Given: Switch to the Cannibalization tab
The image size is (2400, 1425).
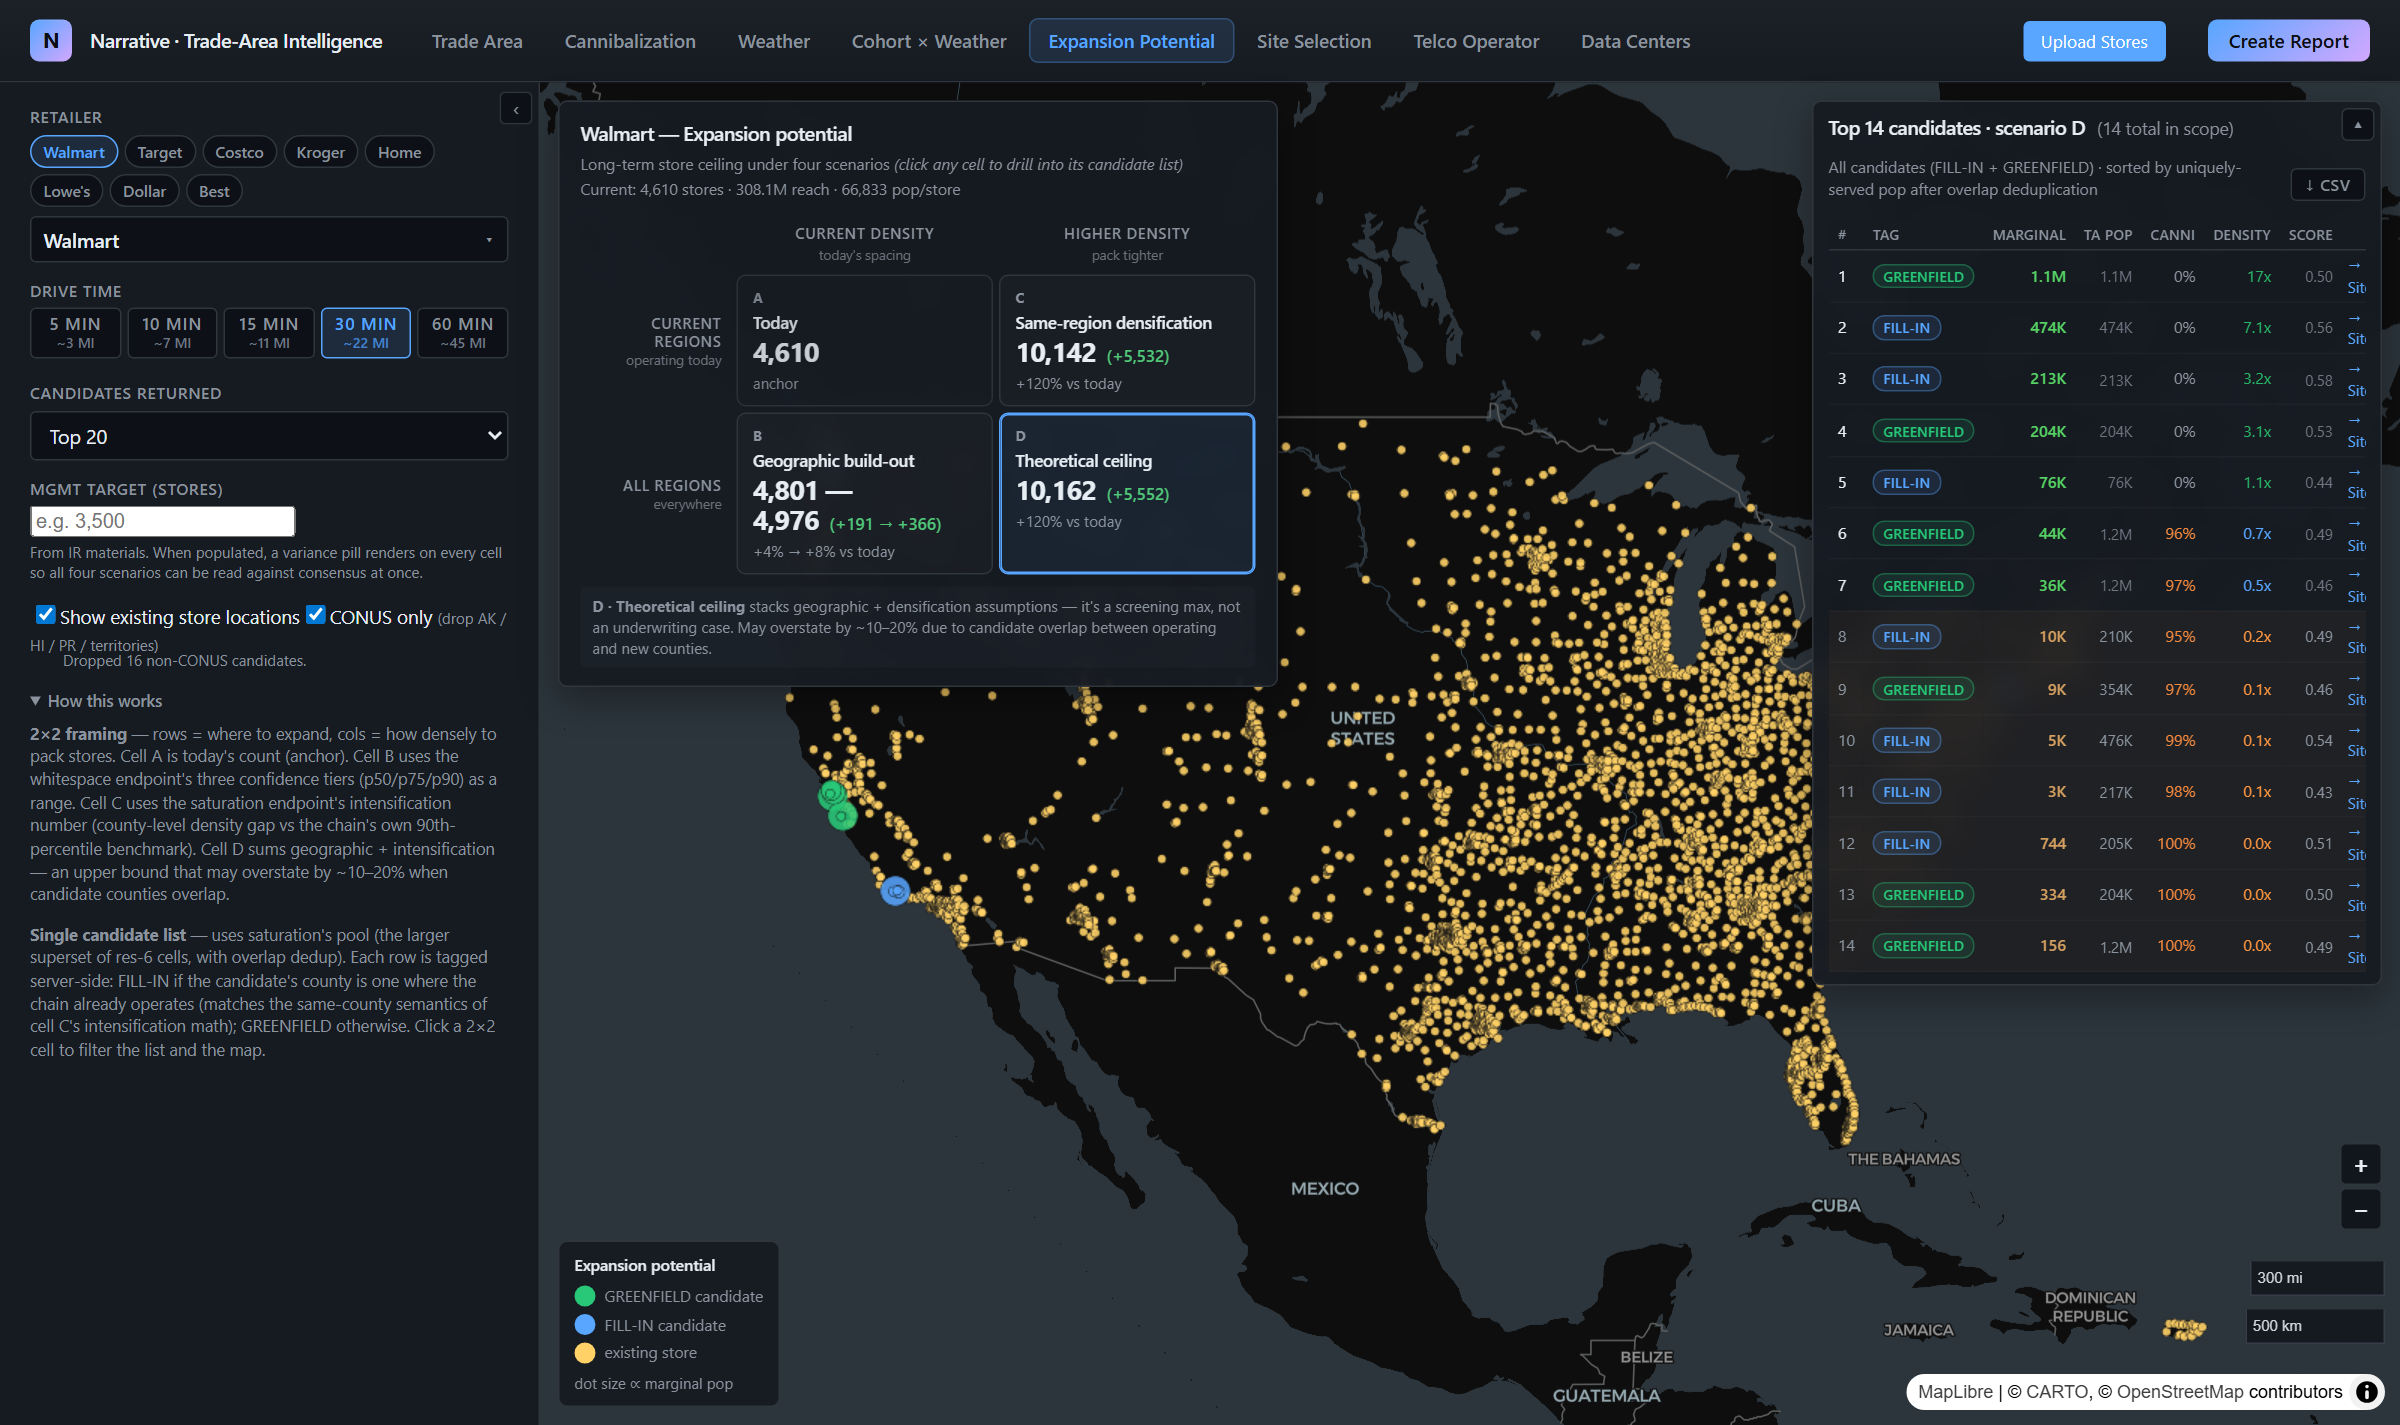Looking at the screenshot, I should [x=630, y=41].
